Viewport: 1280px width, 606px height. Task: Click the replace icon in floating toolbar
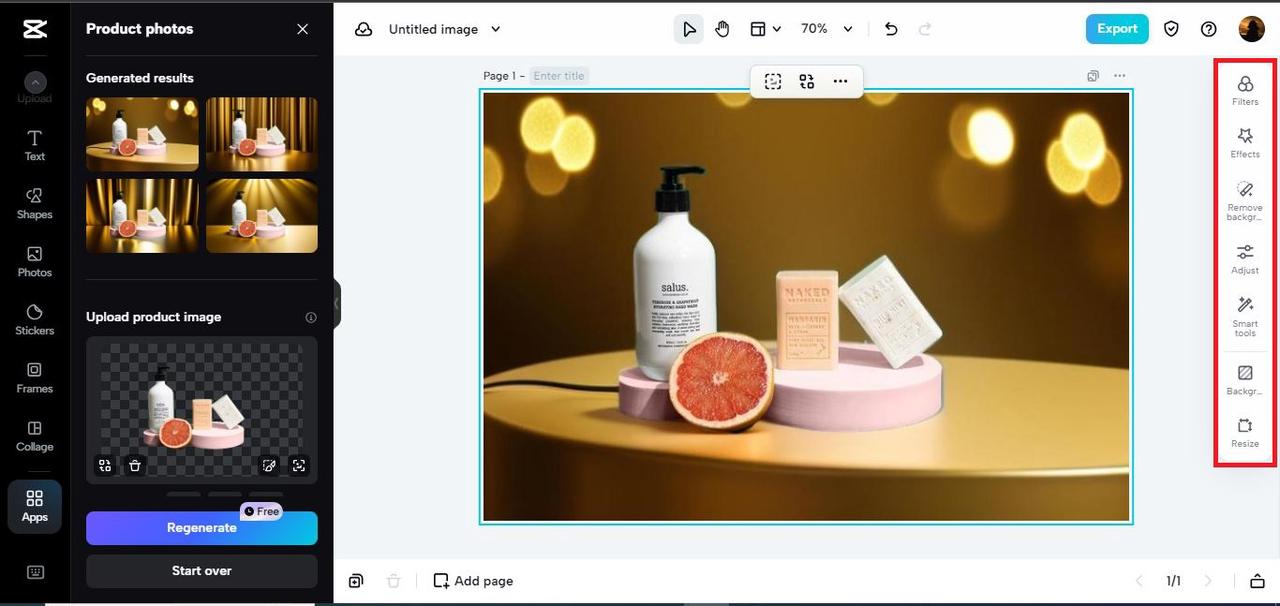(807, 82)
